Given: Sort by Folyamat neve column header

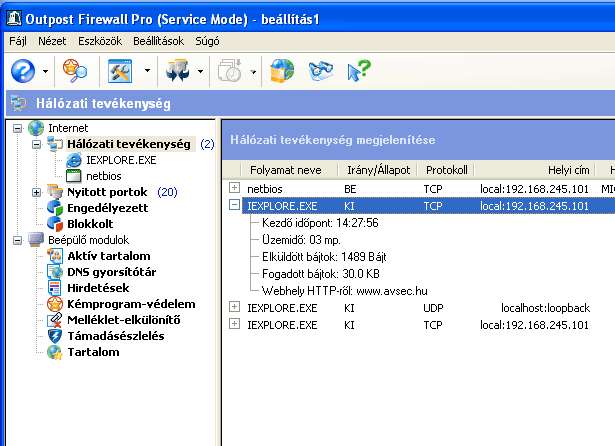Looking at the screenshot, I should click(289, 170).
